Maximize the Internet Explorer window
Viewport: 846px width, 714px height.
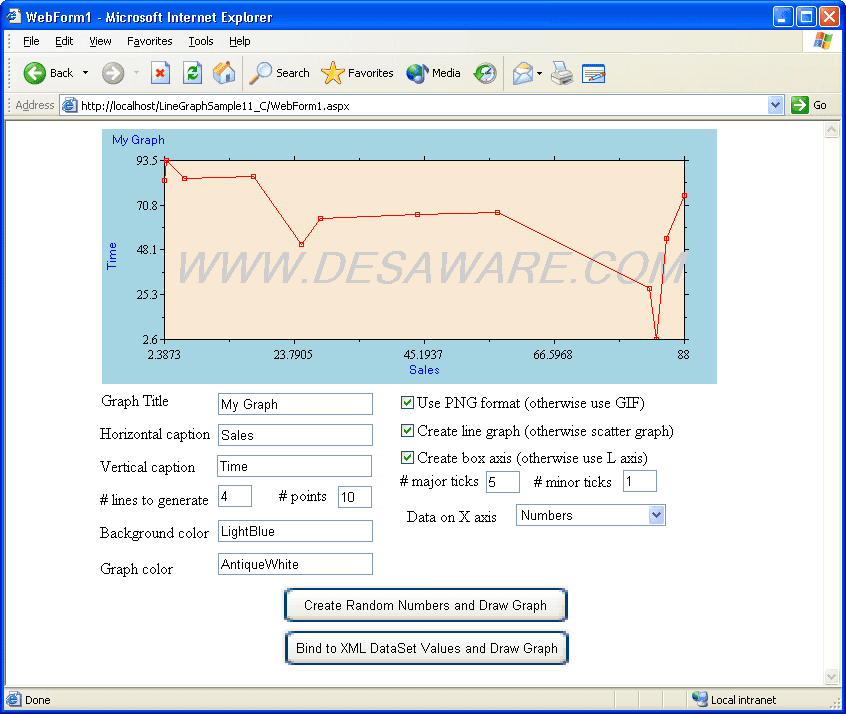pyautogui.click(x=806, y=17)
